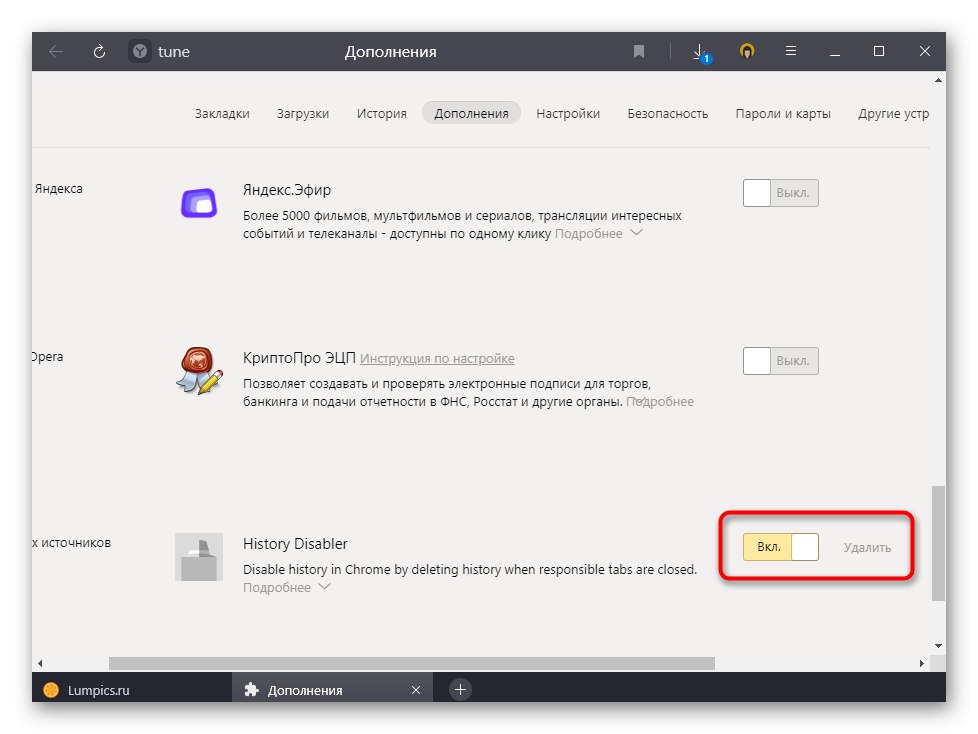Click the Lumpics.ru orange tab favicon
Image resolution: width=978 pixels, height=734 pixels.
tap(51, 690)
